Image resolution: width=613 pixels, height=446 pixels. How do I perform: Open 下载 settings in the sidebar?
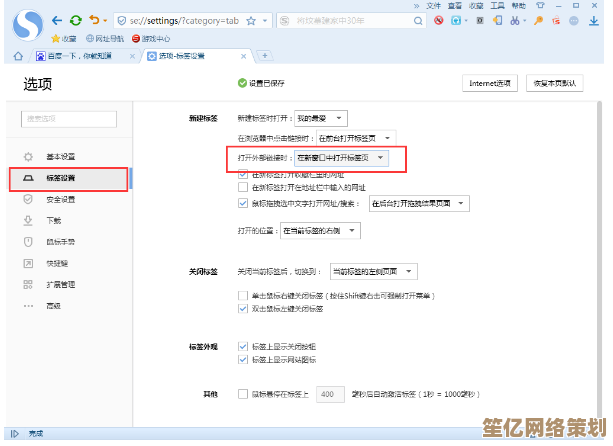pyautogui.click(x=54, y=220)
